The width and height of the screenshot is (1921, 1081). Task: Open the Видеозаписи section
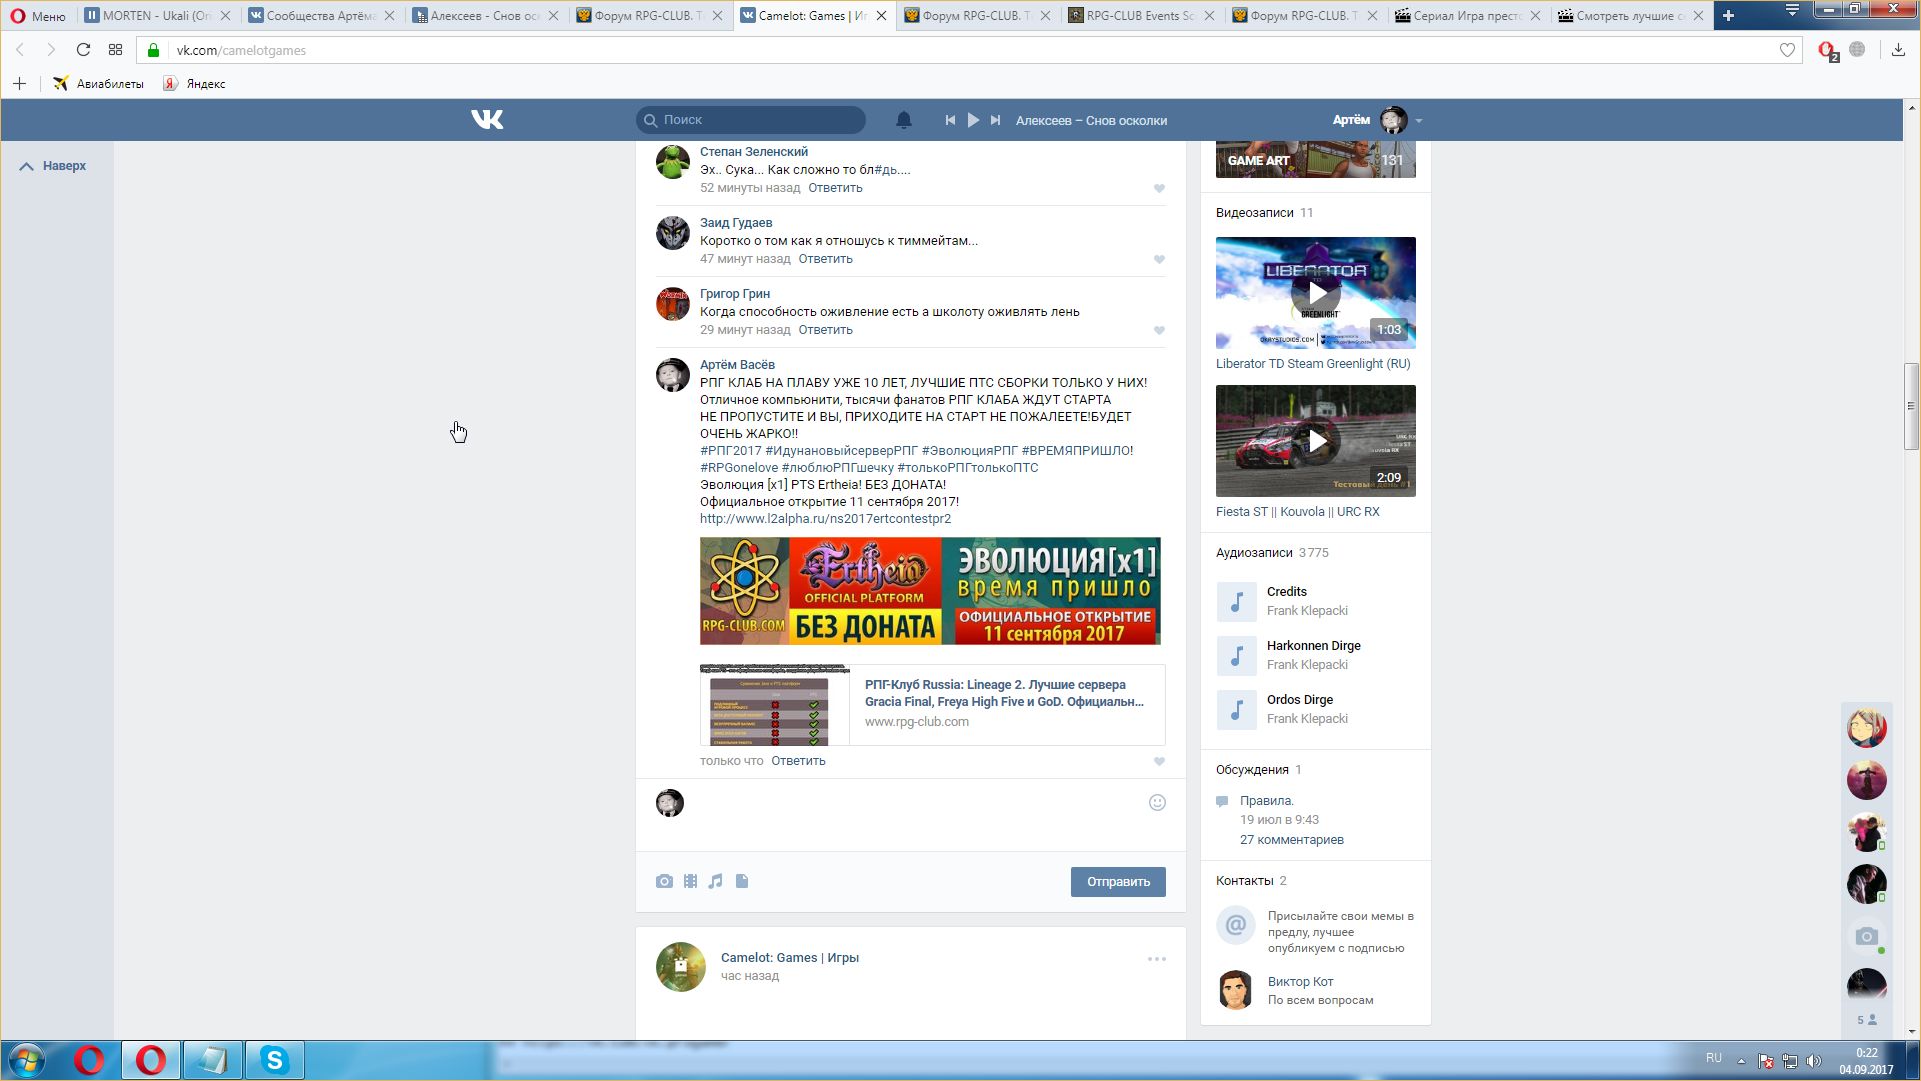tap(1255, 213)
